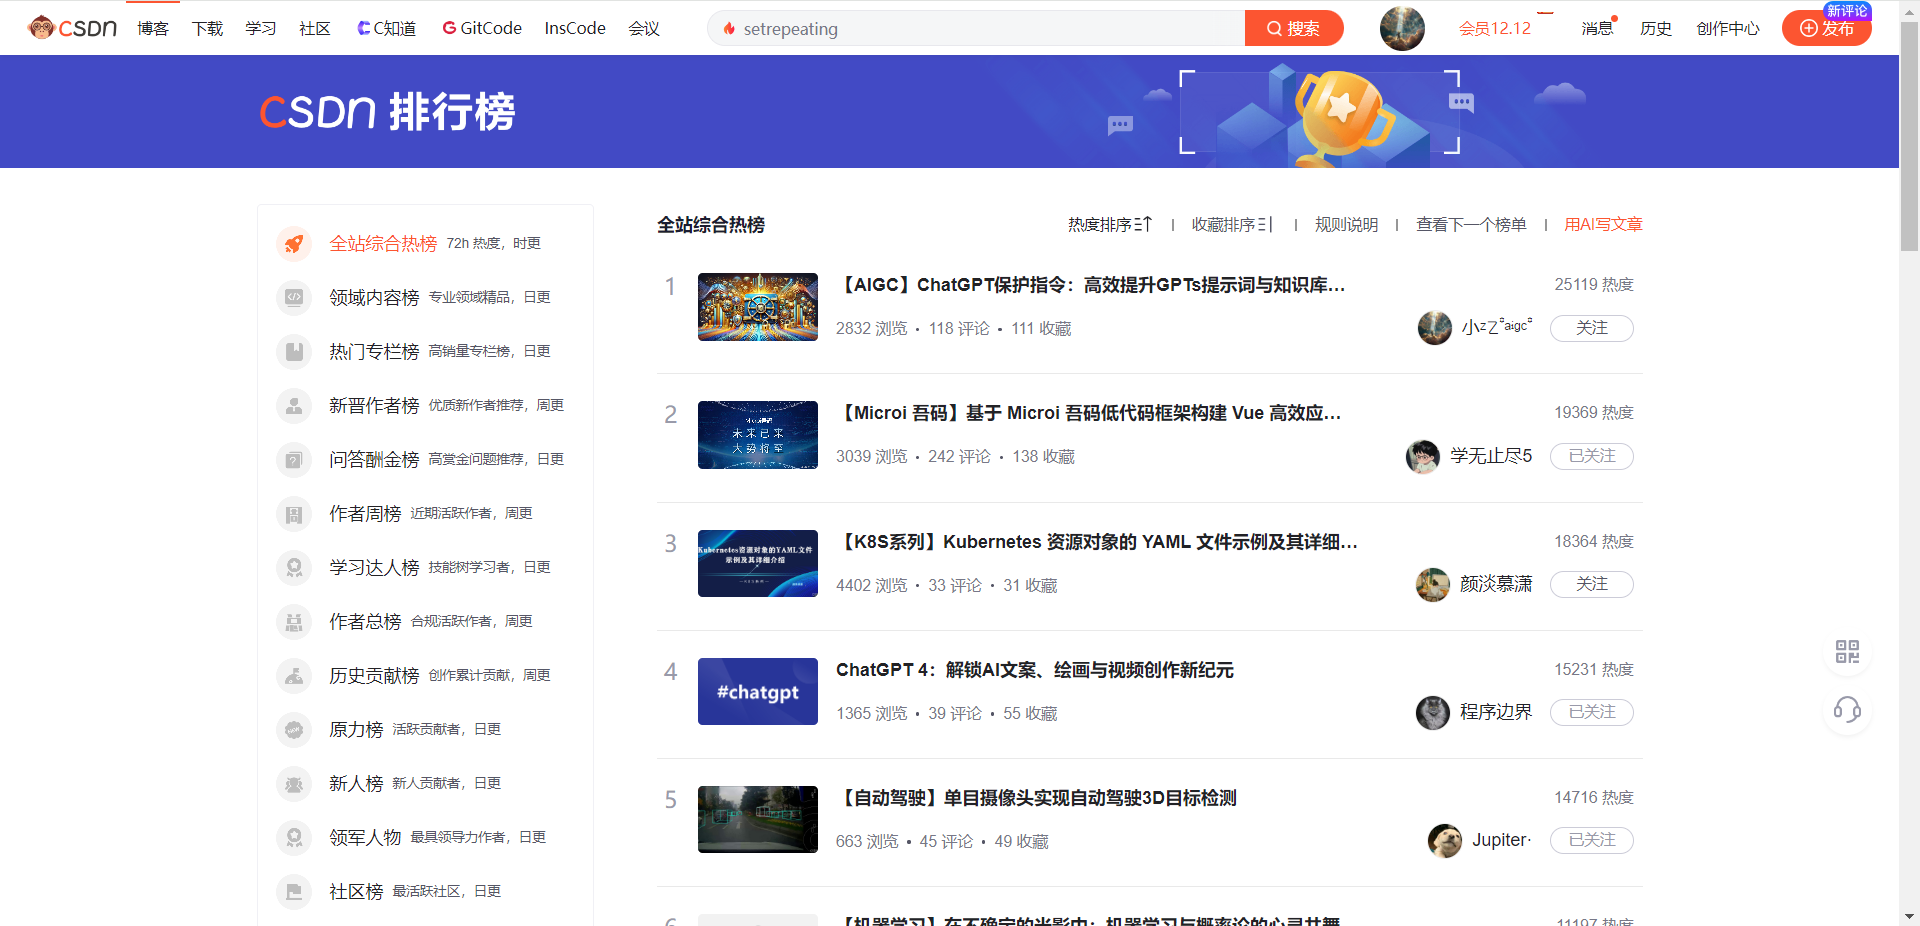Click author avatar of 小zZ aigc
The height and width of the screenshot is (926, 1920).
(x=1434, y=327)
